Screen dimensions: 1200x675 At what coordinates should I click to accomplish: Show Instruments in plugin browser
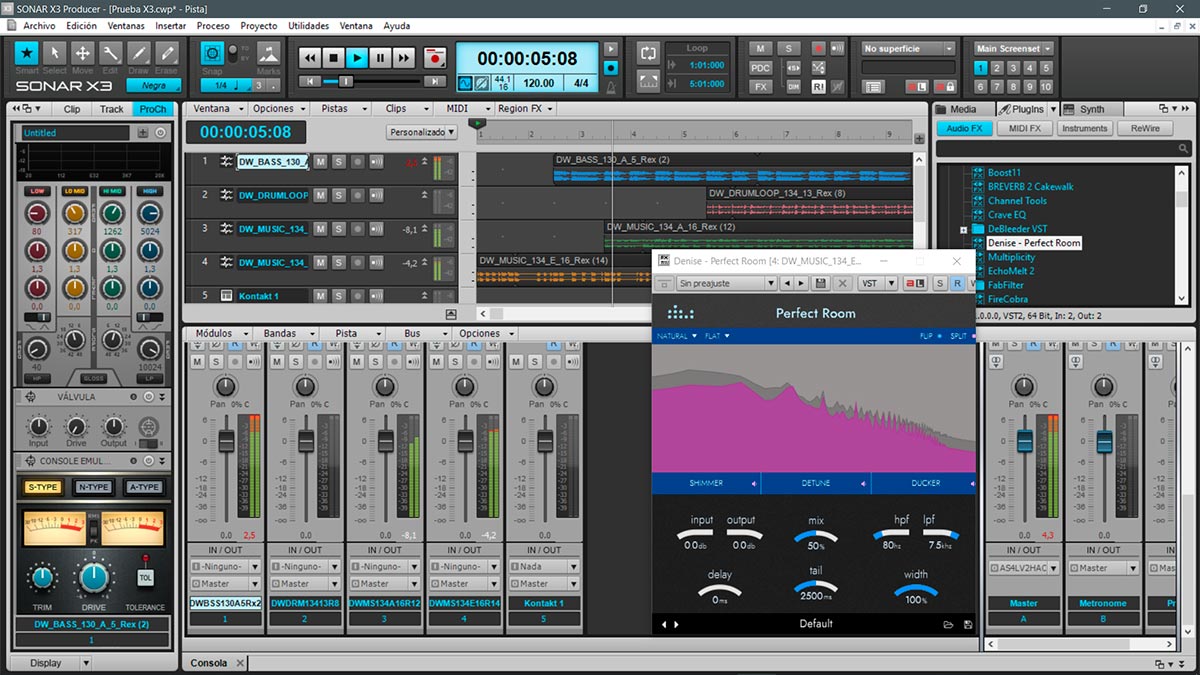click(x=1085, y=128)
